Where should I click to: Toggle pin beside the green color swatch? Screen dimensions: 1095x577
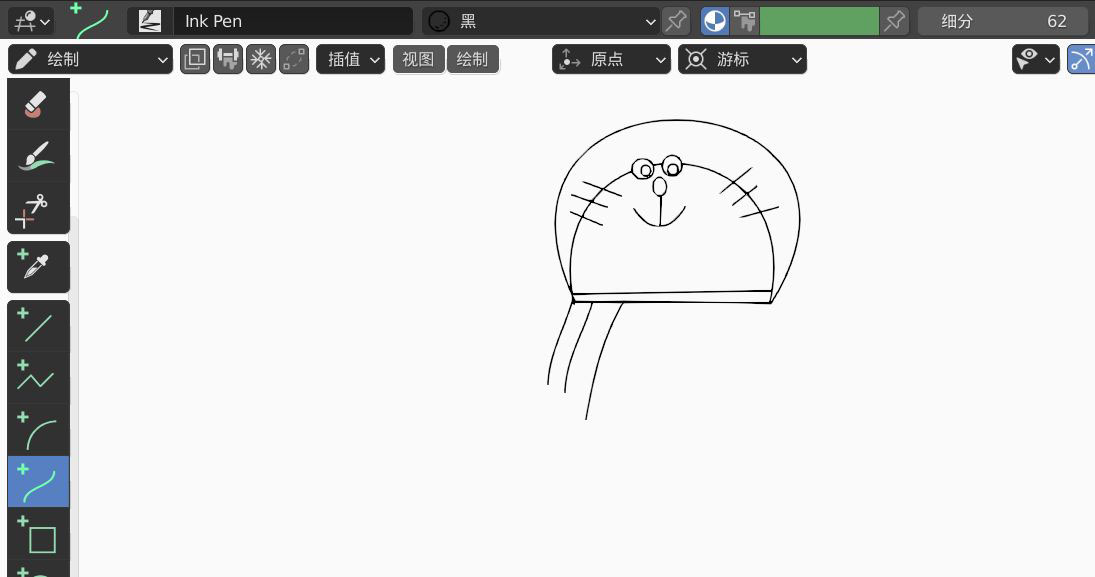pos(895,21)
